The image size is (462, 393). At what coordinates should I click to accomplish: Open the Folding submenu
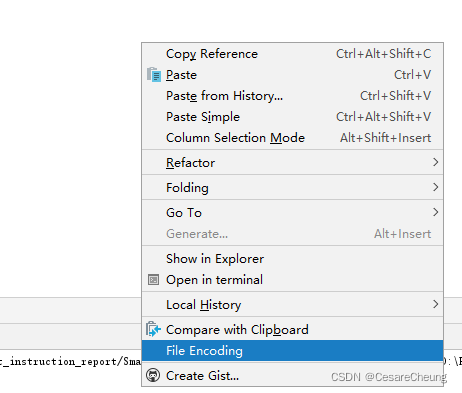[292, 188]
